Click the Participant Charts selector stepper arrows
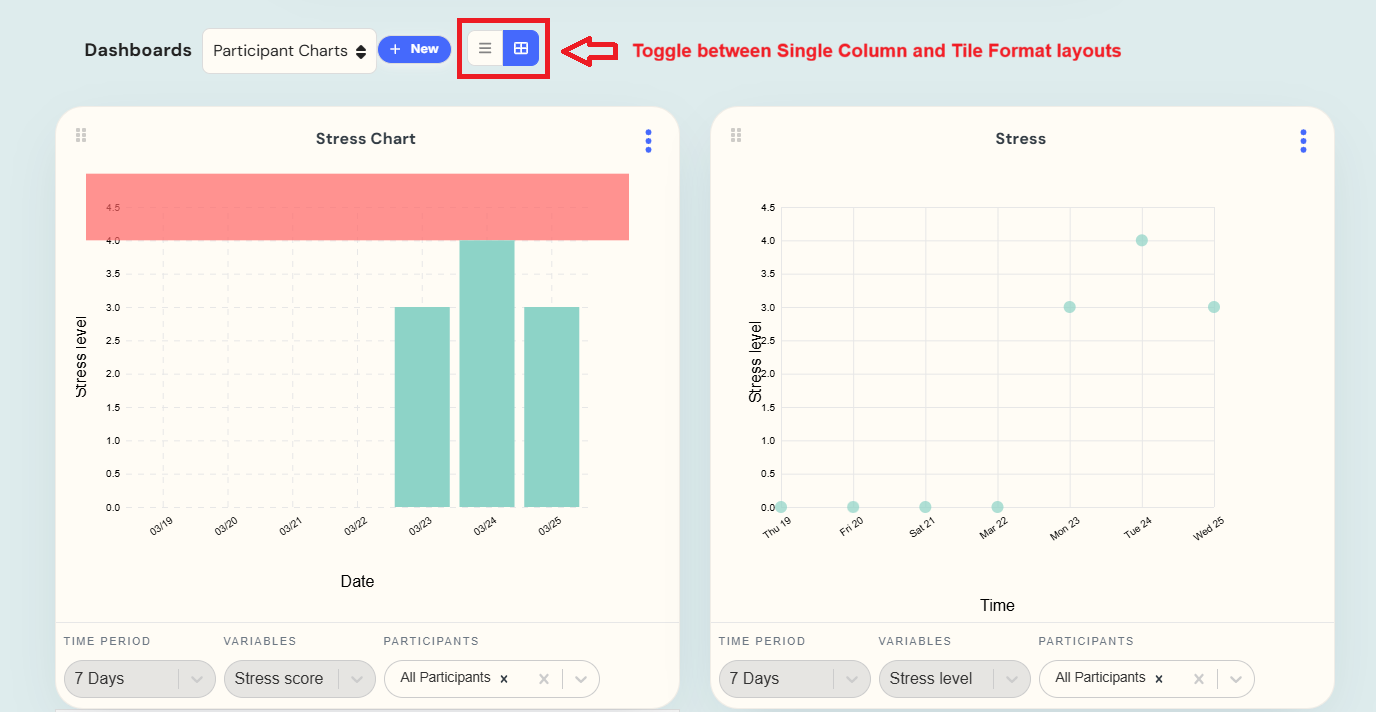This screenshot has height=712, width=1376. [x=361, y=49]
